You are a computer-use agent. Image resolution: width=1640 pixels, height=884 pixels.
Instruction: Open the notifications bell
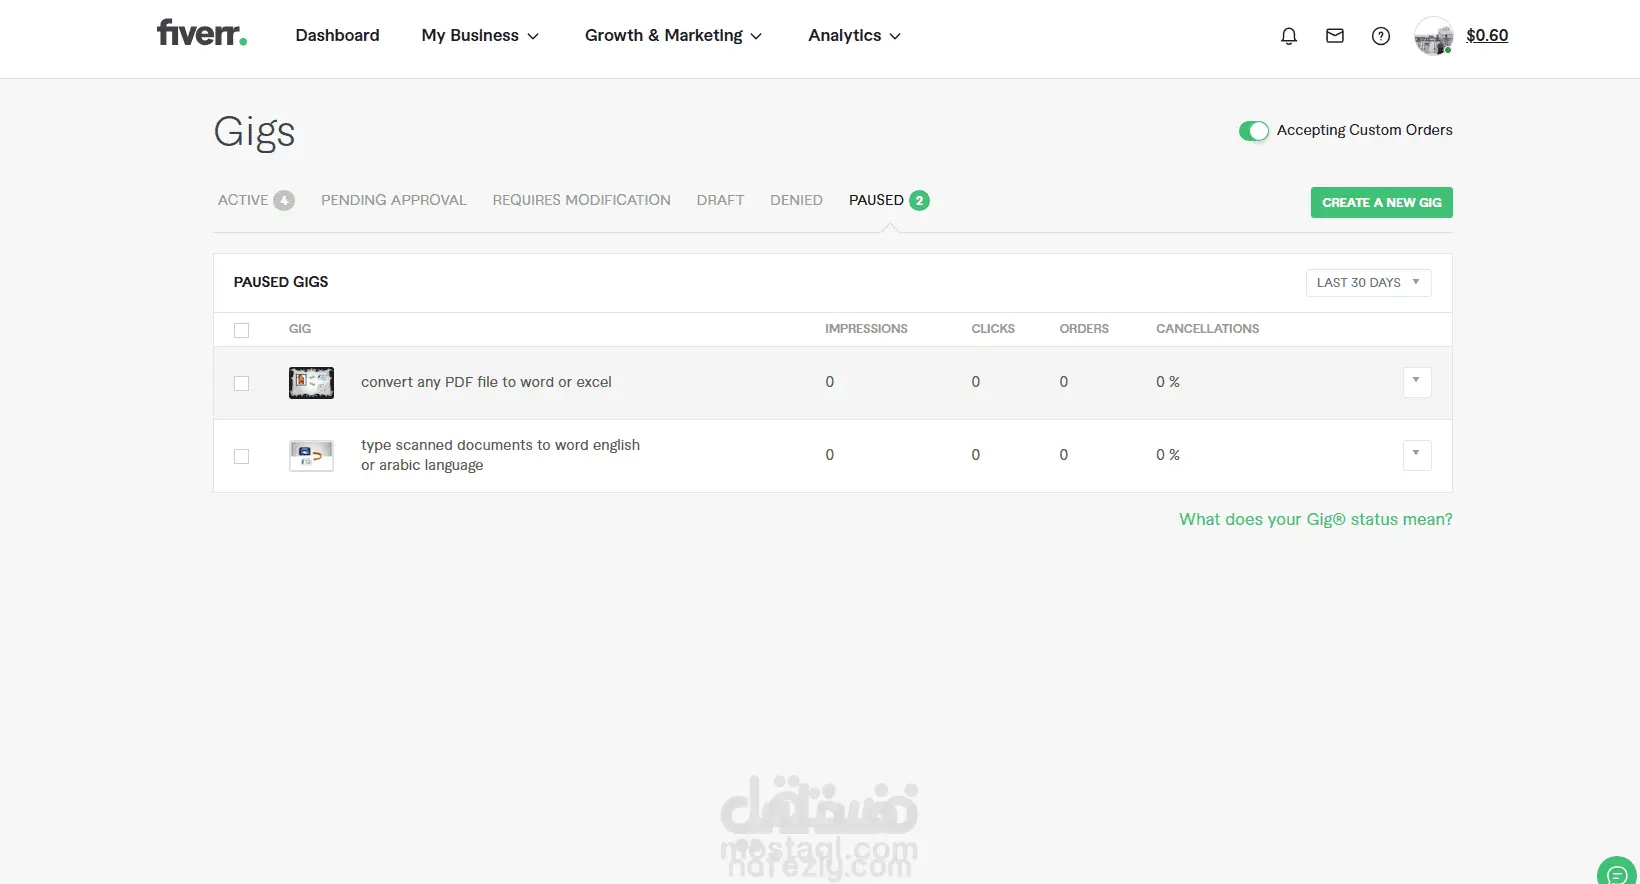pos(1289,36)
